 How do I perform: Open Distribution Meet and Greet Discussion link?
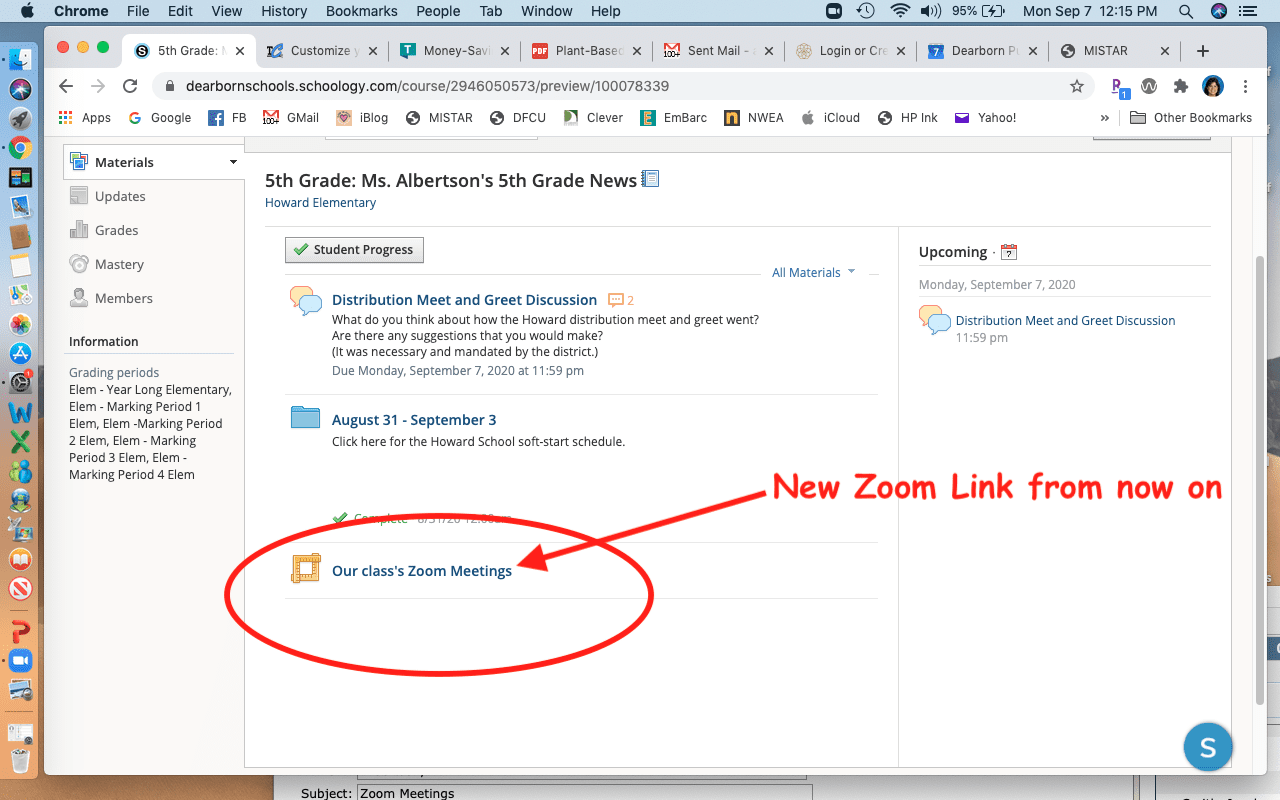[x=464, y=300]
